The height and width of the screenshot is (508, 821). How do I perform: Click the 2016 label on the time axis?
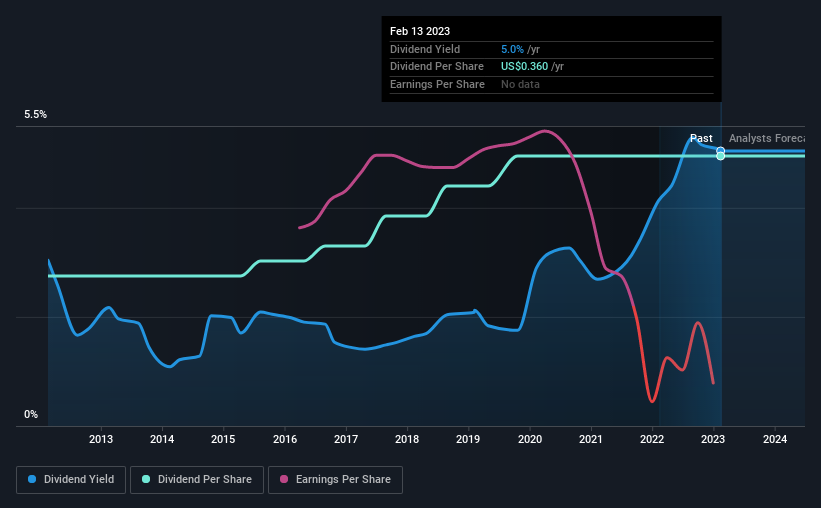(285, 439)
